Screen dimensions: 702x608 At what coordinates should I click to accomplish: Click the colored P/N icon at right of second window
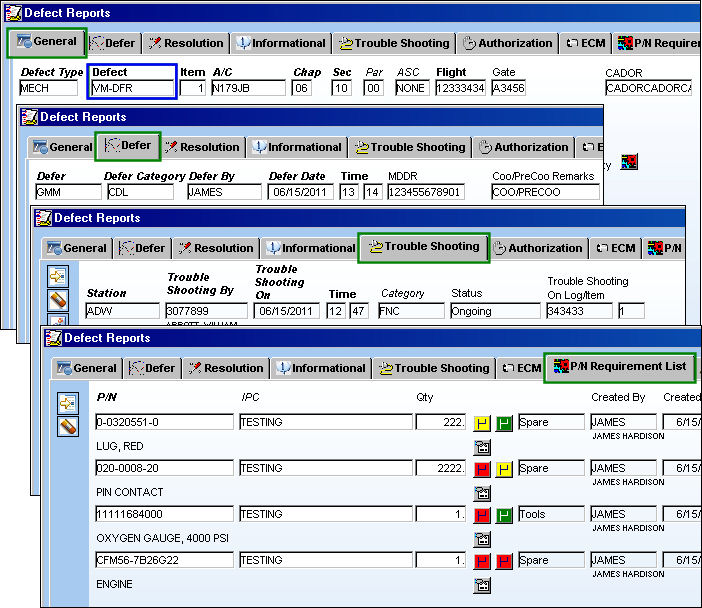click(x=629, y=162)
